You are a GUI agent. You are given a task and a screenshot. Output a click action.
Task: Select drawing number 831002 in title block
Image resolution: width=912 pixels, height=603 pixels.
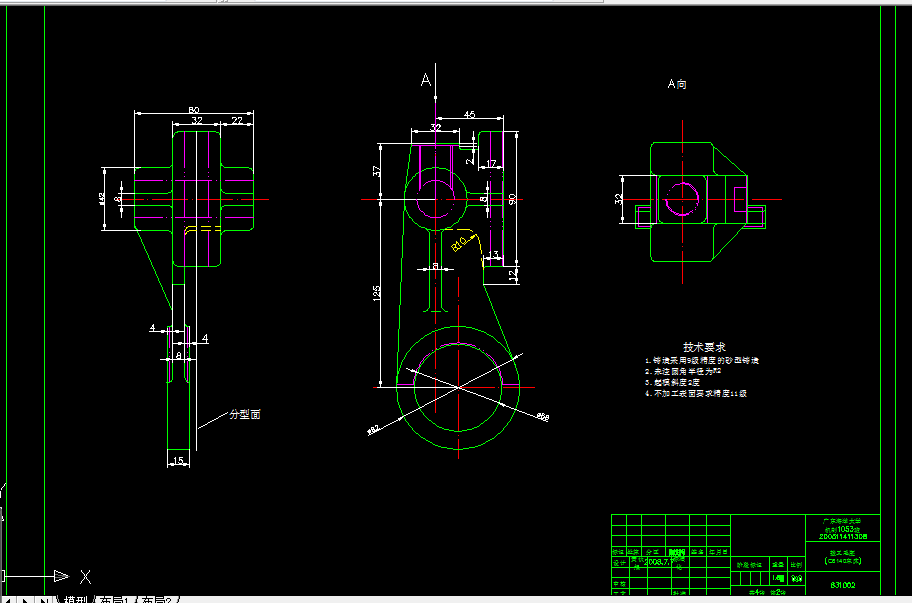click(x=843, y=585)
